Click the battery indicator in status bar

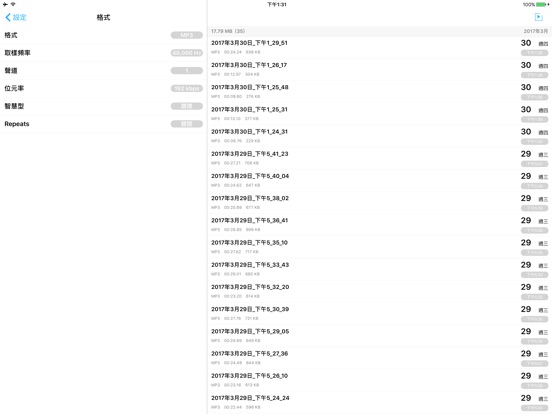point(542,5)
